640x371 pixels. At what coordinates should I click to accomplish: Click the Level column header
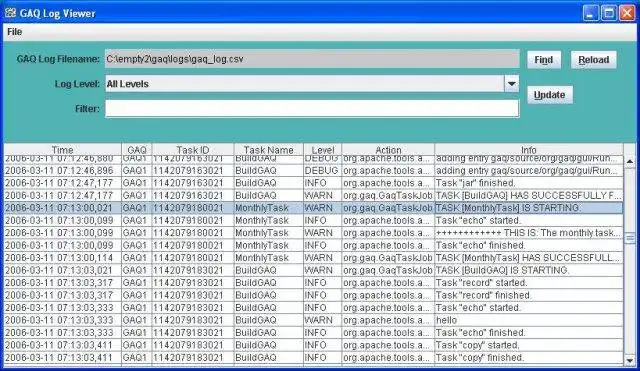pos(322,150)
